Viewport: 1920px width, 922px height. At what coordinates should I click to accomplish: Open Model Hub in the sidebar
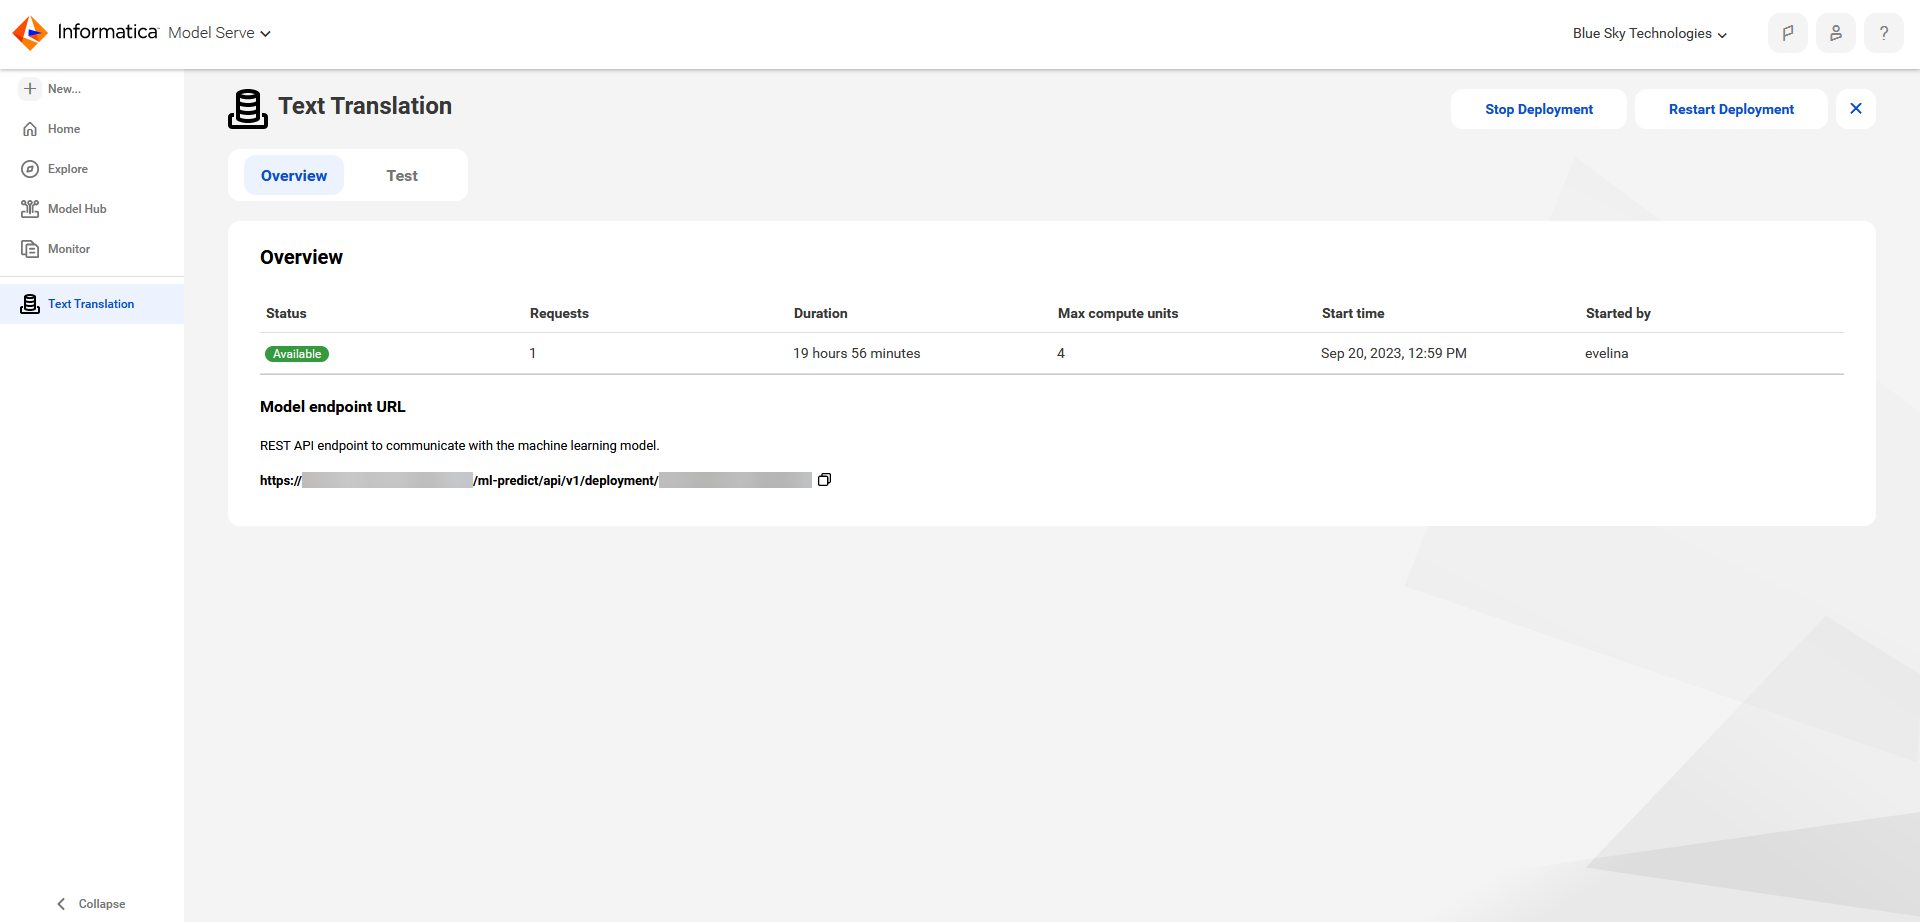click(x=92, y=209)
